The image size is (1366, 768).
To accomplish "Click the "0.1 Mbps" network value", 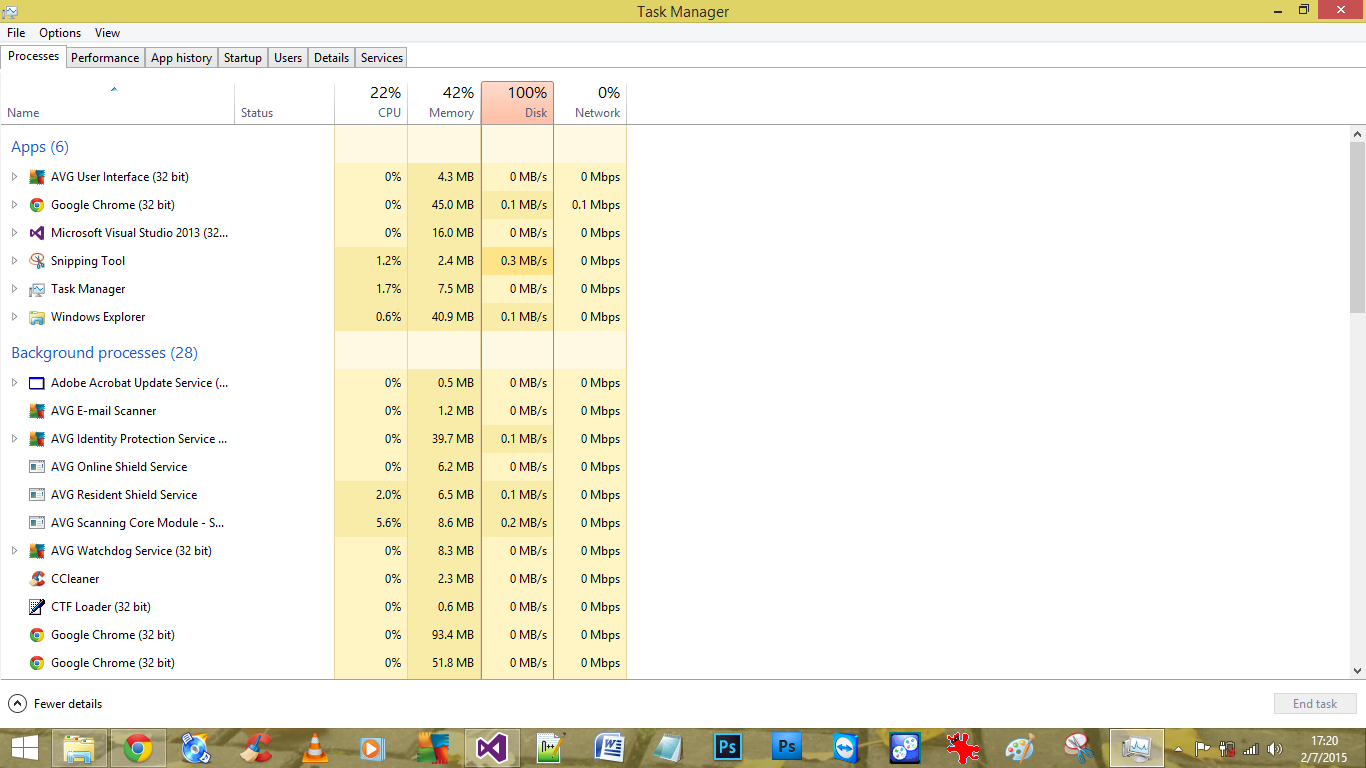I will point(596,205).
